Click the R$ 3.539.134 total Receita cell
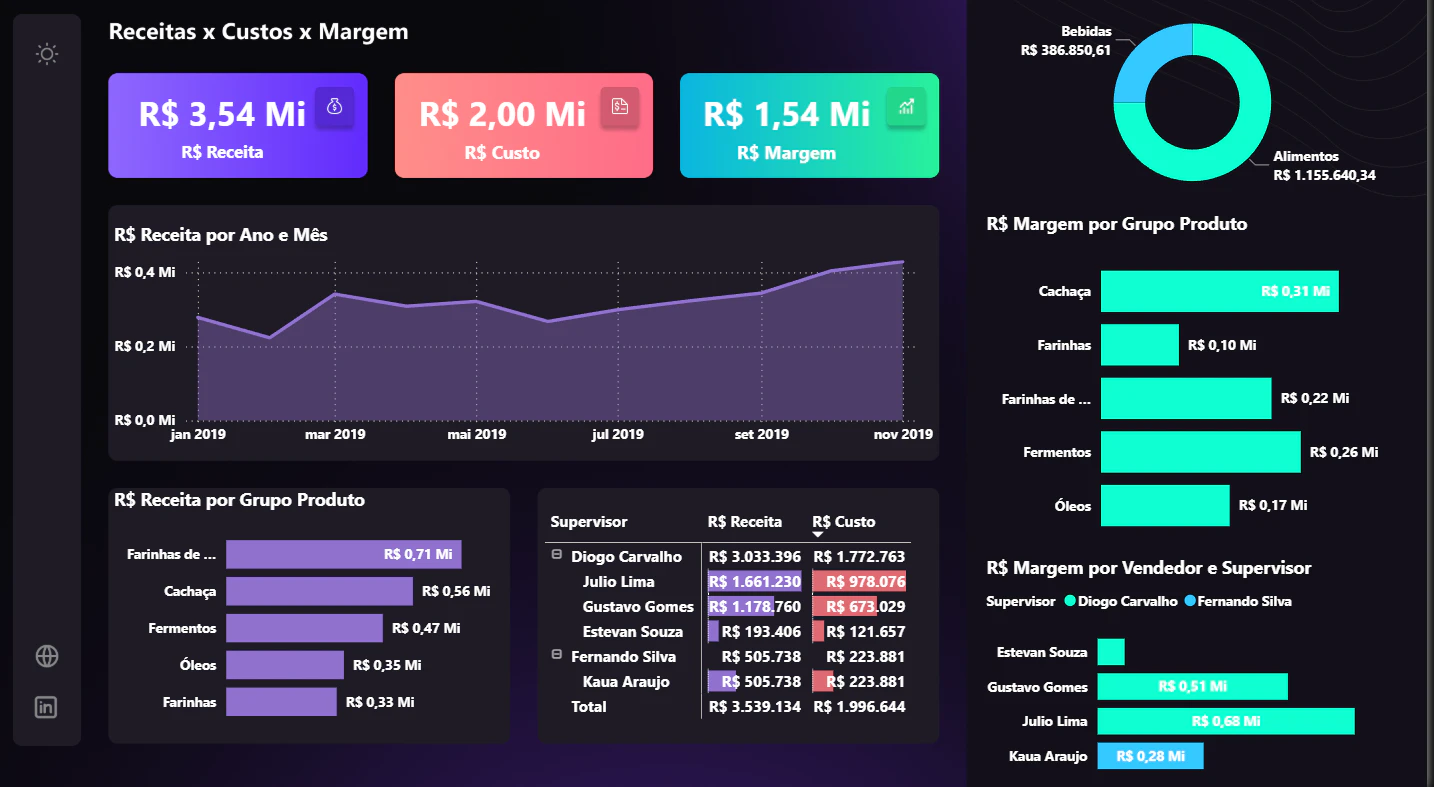This screenshot has height=787, width=1434. tap(755, 707)
